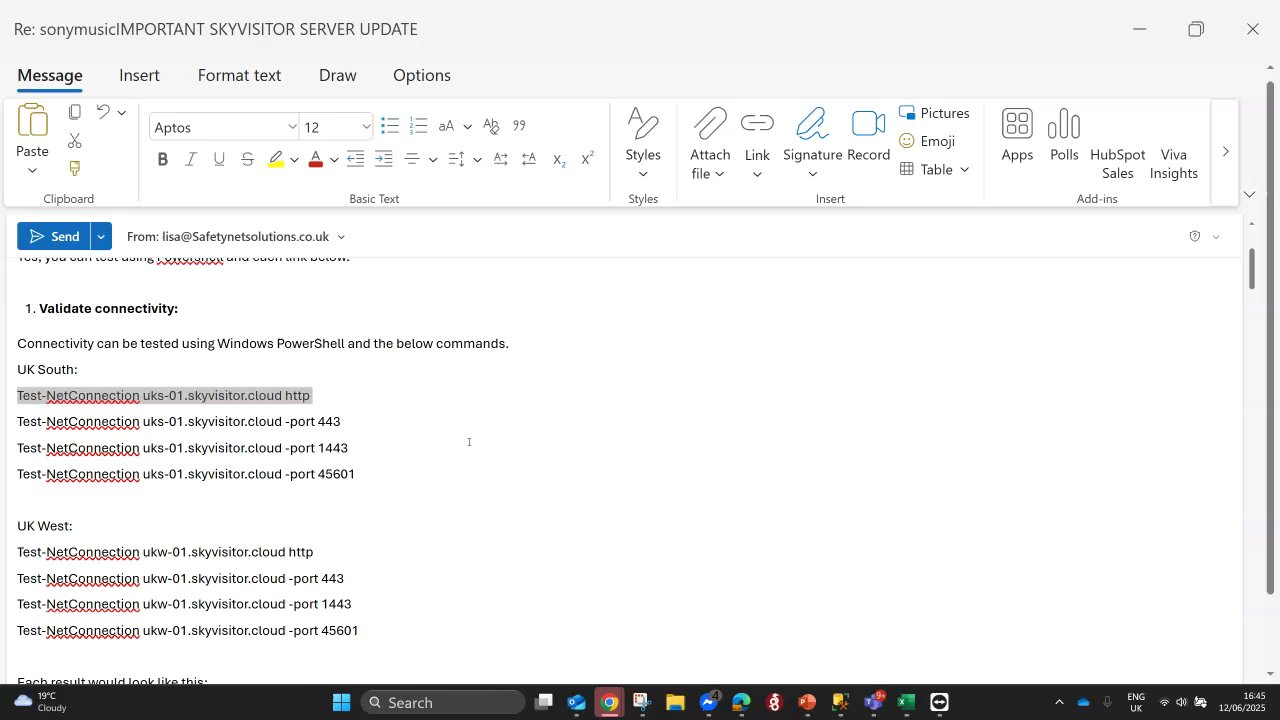
Task: Toggle Strikethrough formatting
Action: (x=247, y=159)
